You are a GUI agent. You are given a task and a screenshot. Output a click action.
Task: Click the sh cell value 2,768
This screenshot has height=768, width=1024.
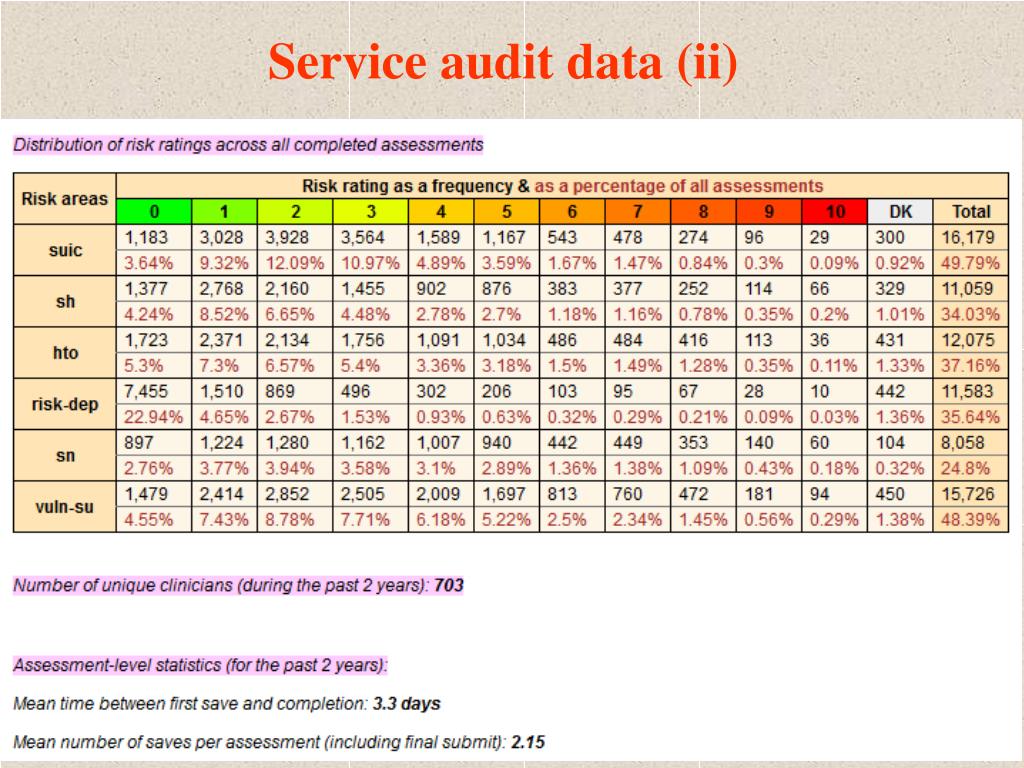click(222, 289)
